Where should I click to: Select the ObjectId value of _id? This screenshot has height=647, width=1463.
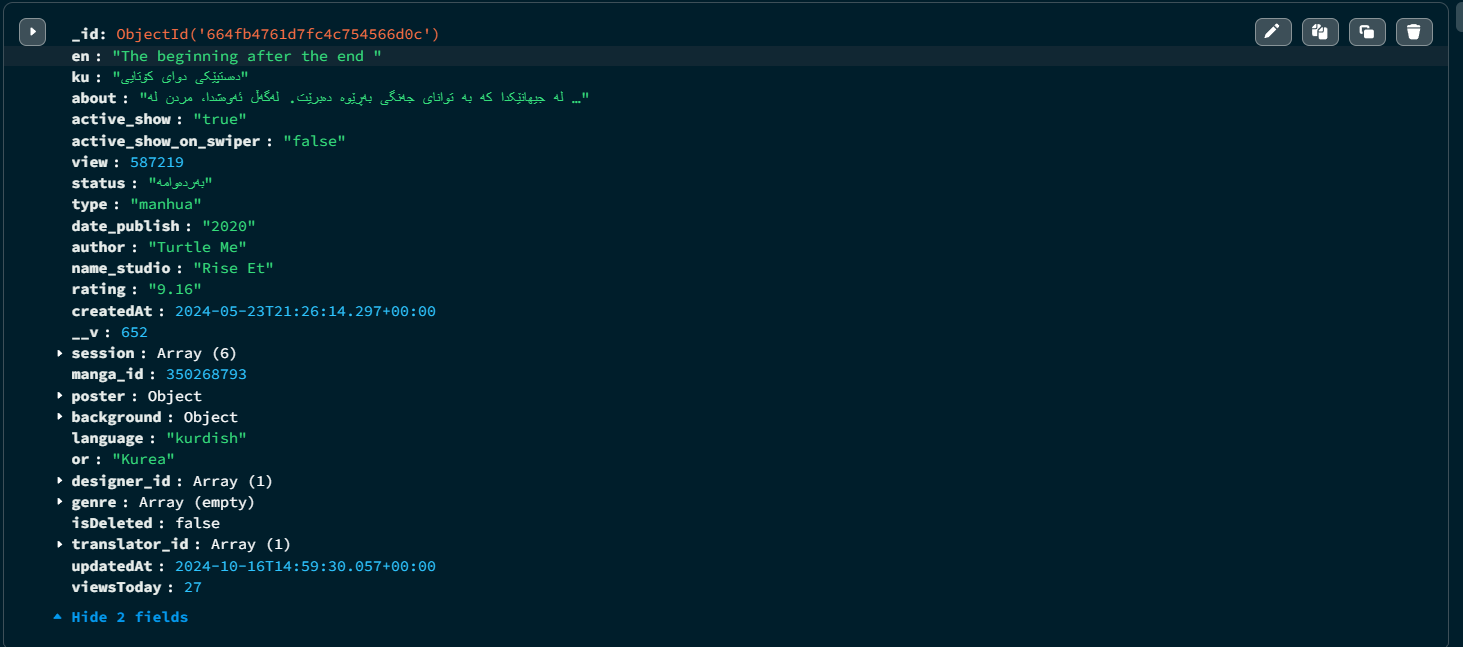point(277,34)
